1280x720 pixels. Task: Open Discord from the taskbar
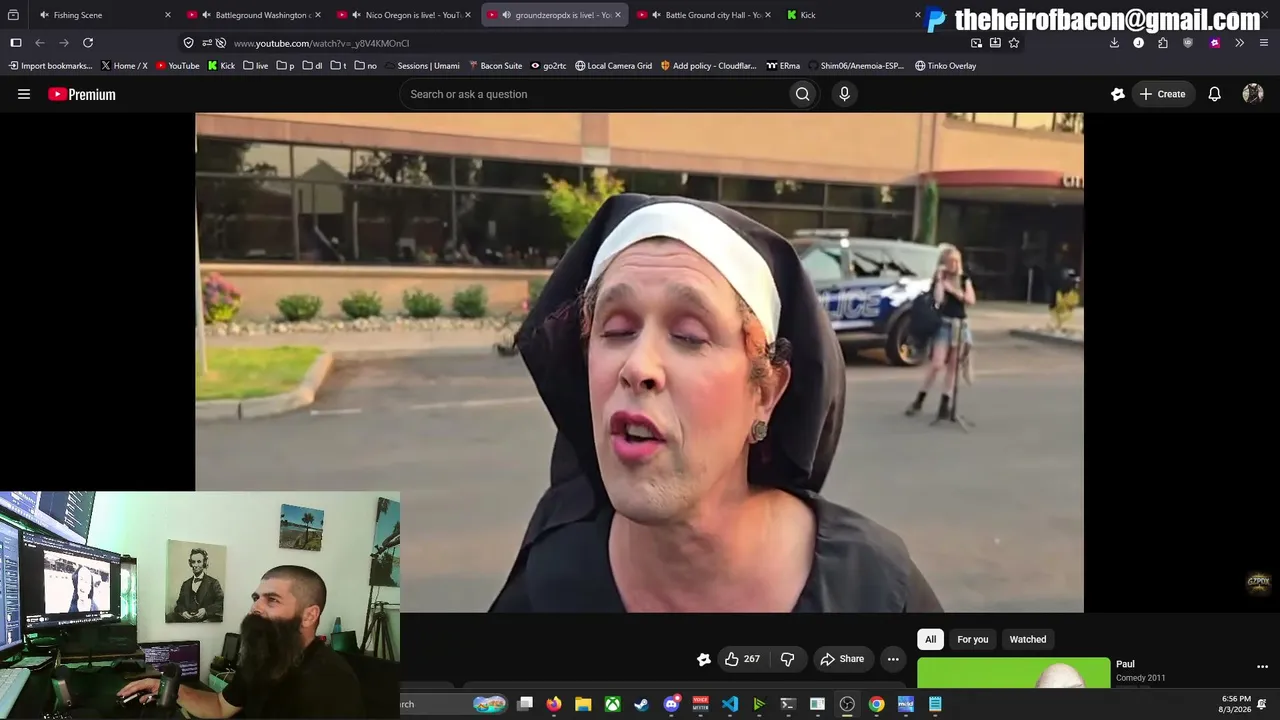pos(671,704)
